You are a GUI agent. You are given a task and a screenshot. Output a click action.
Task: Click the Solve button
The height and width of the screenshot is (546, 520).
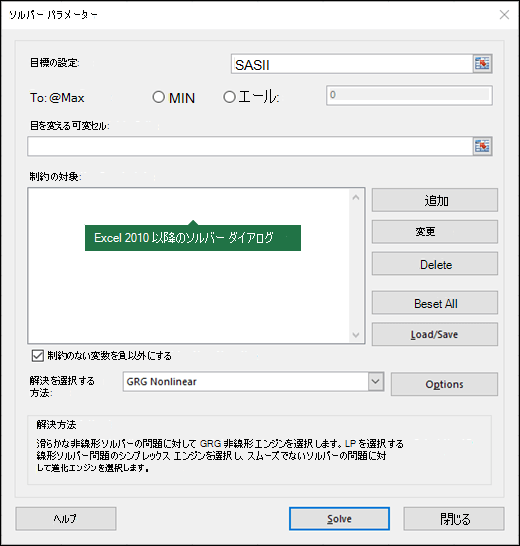pos(339,519)
